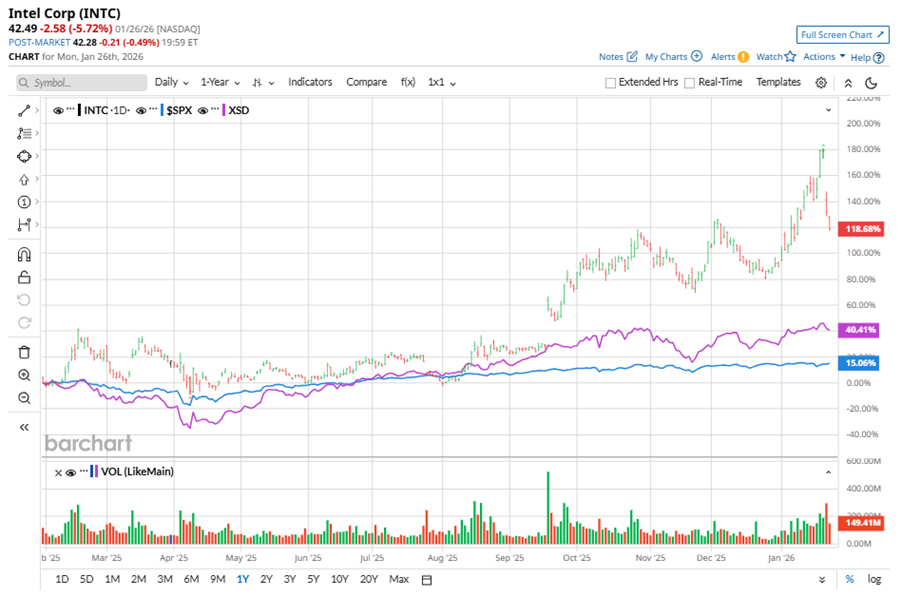Viewport: 902px width, 597px height.
Task: Select the trend line drawing tool
Action: [x=24, y=110]
